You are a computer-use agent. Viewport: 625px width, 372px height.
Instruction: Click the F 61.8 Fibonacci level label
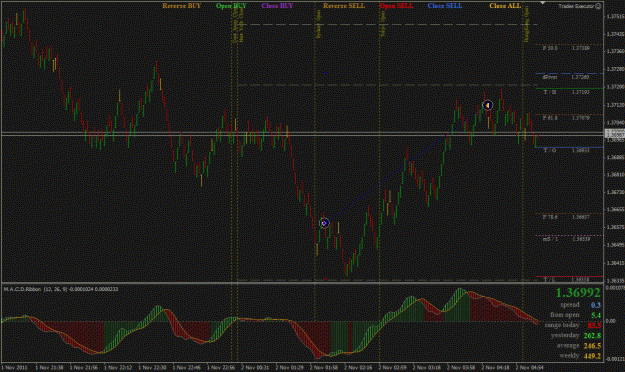[x=550, y=118]
